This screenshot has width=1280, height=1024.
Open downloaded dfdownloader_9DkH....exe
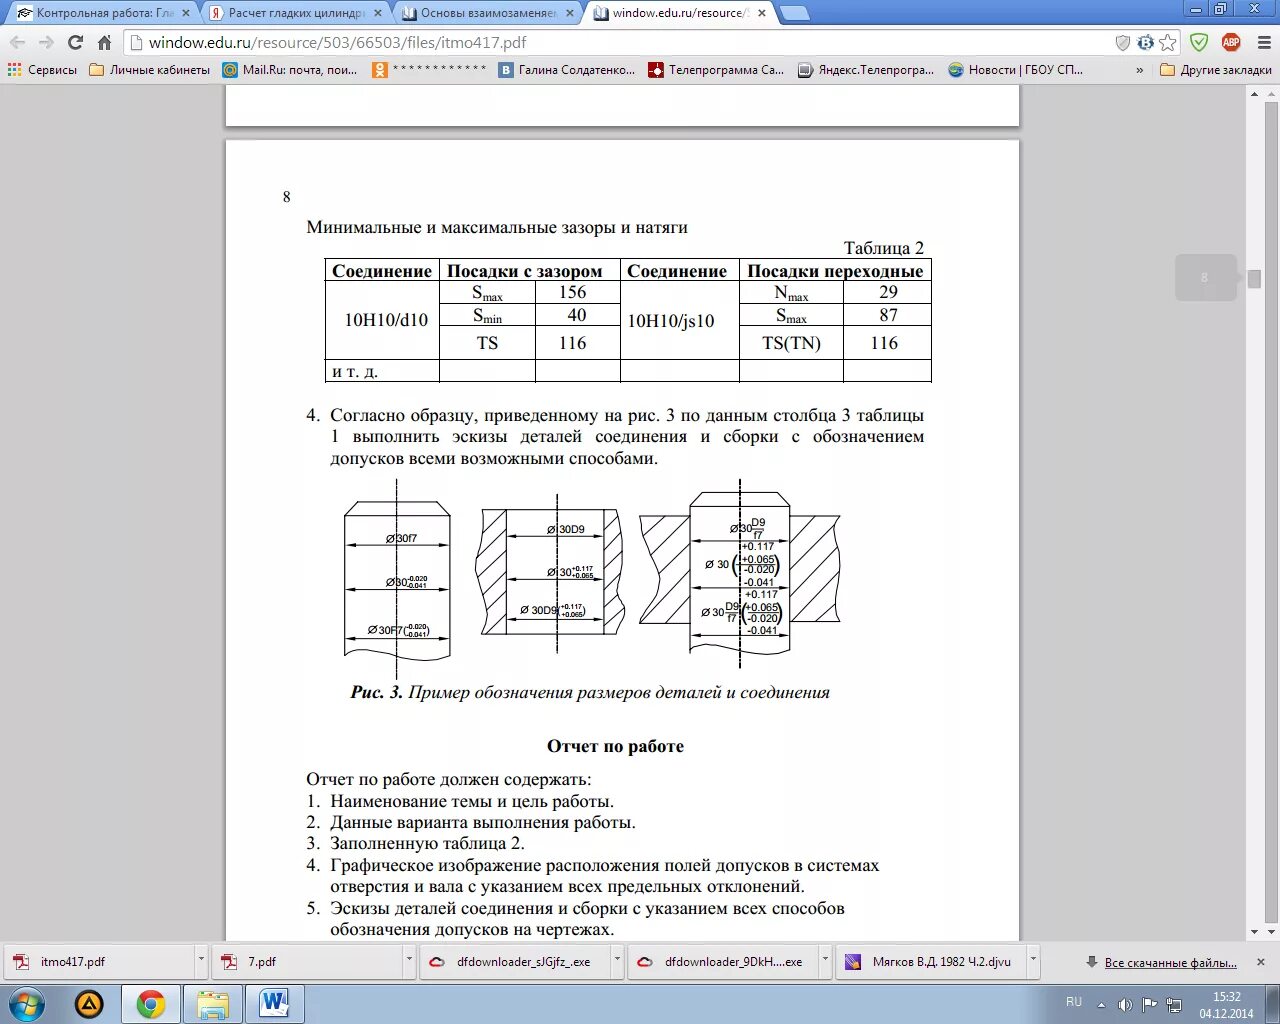tap(723, 962)
